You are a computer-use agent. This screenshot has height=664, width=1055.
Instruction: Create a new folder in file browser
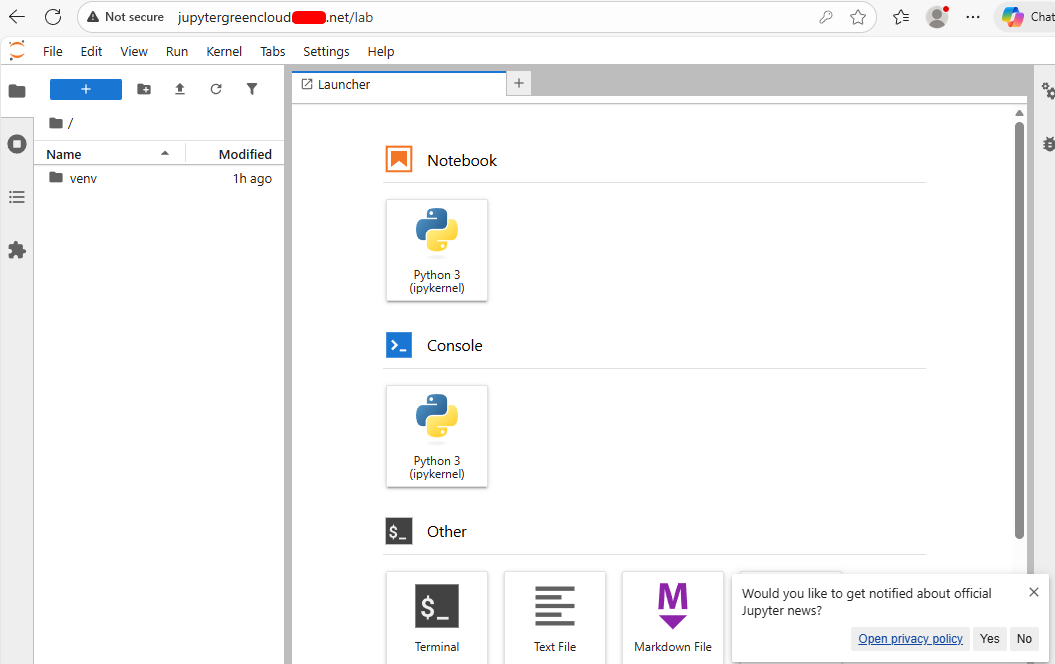[144, 89]
